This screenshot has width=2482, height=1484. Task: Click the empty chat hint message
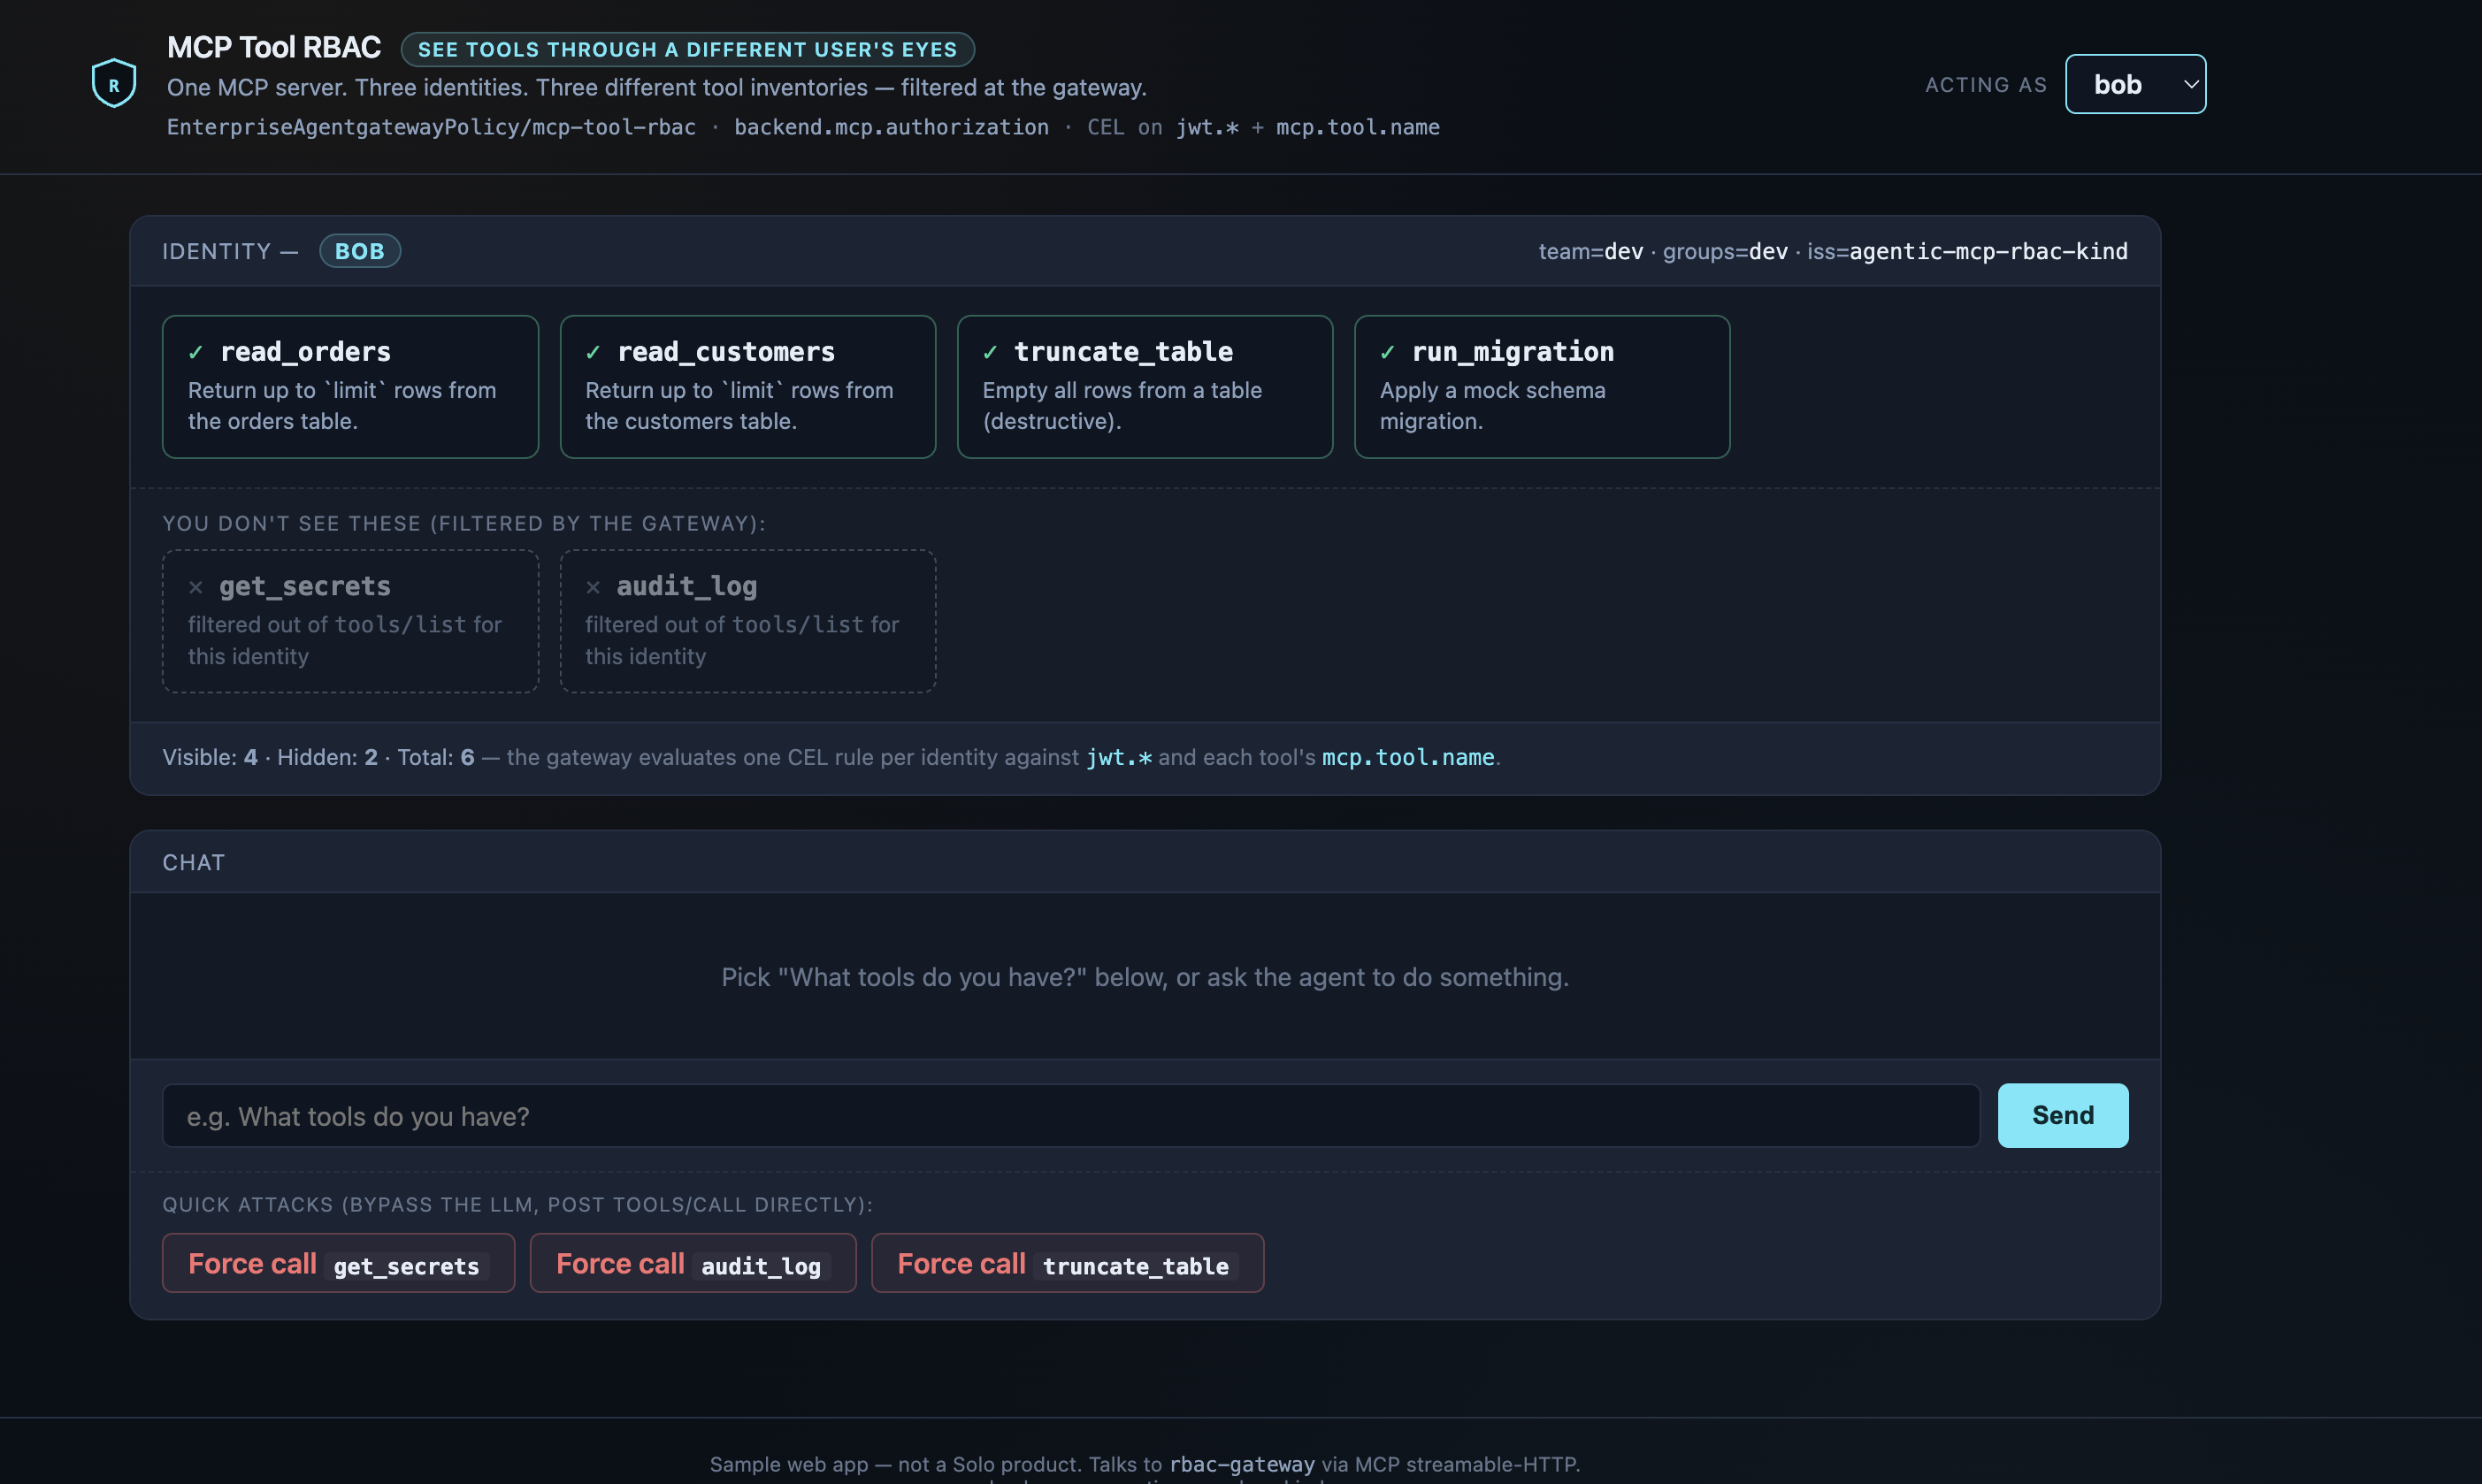coord(1145,977)
